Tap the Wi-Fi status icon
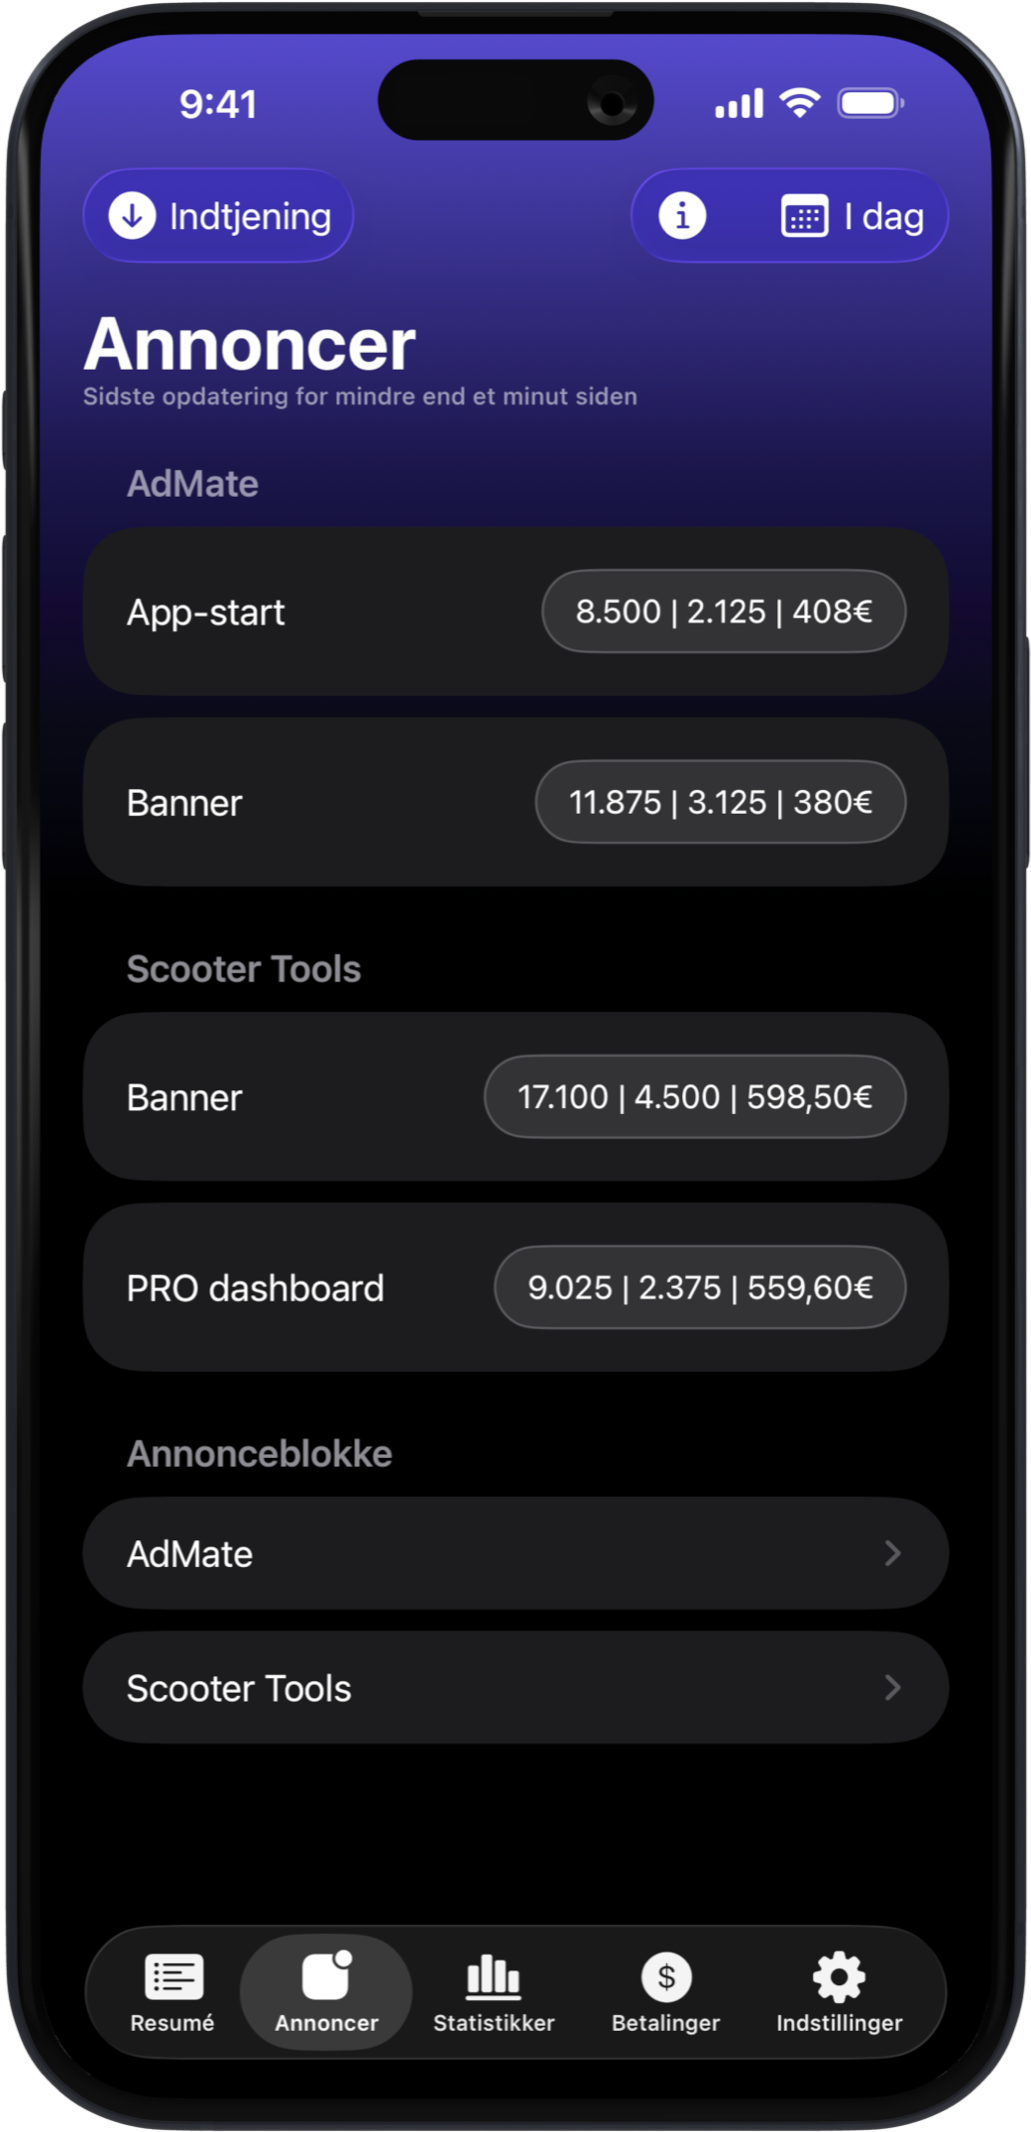The height and width of the screenshot is (2132, 1031). (x=799, y=102)
